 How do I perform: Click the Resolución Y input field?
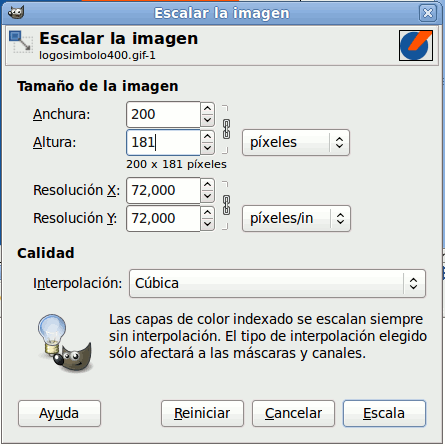[x=163, y=218]
